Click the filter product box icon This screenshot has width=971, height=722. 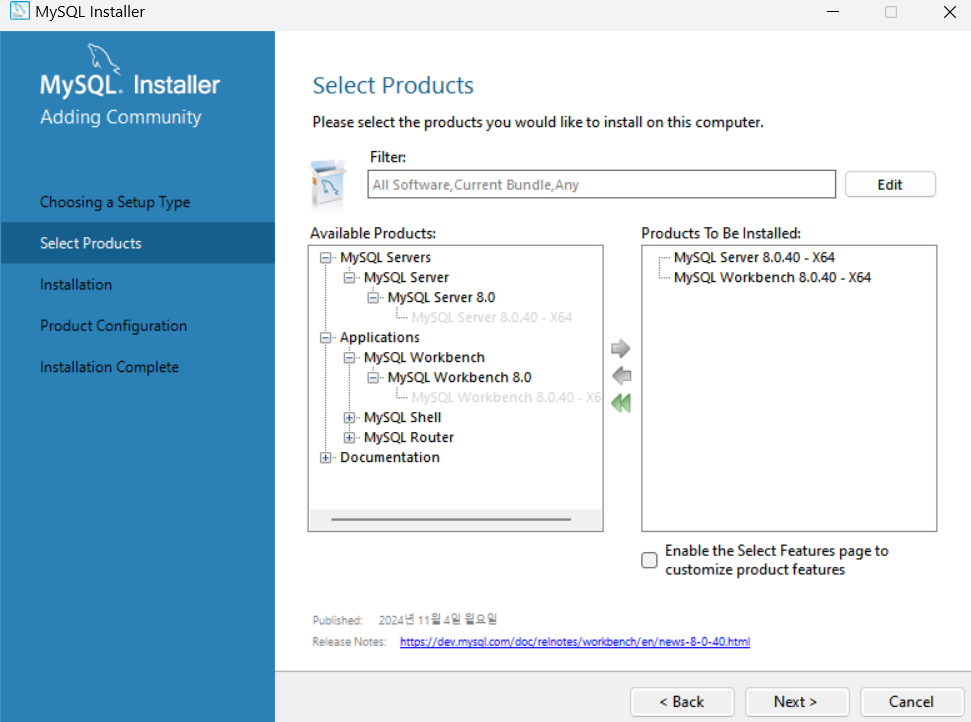point(328,185)
